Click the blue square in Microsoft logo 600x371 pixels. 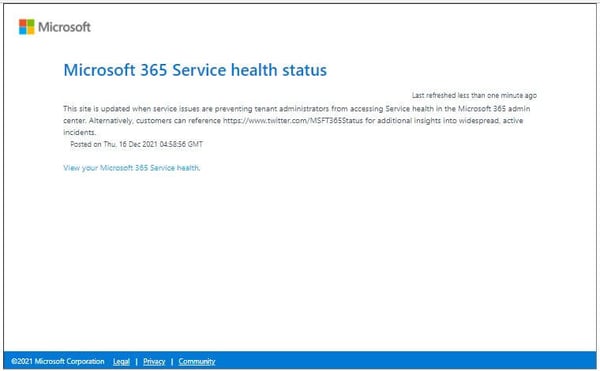pos(23,31)
